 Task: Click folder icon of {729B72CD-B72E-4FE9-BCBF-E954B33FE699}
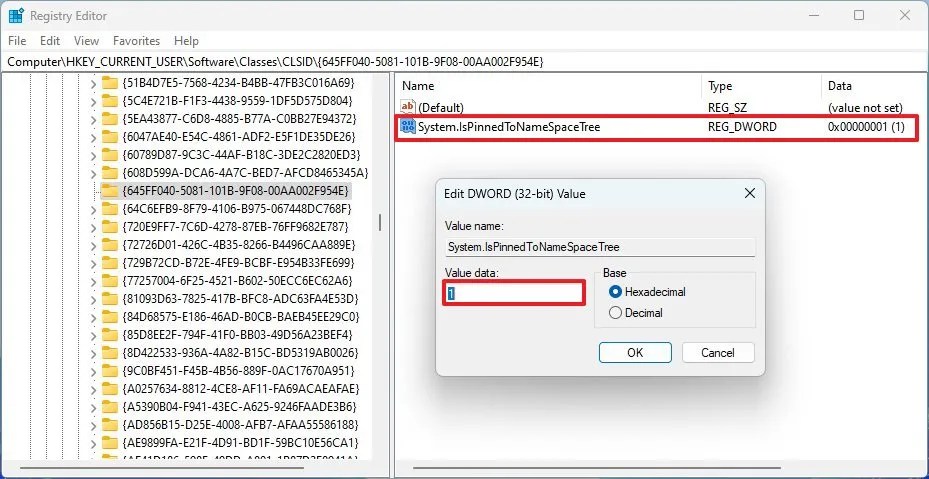pos(110,263)
